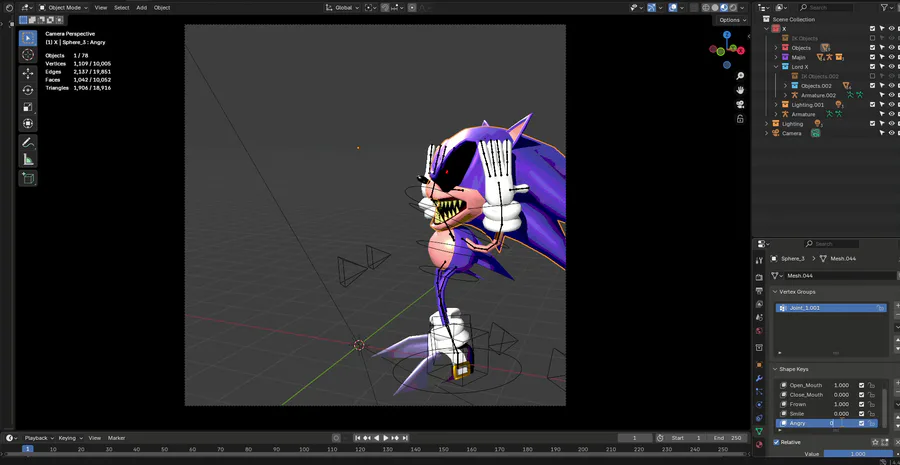This screenshot has width=900, height=465.
Task: Play the animation forward
Action: pos(386,438)
